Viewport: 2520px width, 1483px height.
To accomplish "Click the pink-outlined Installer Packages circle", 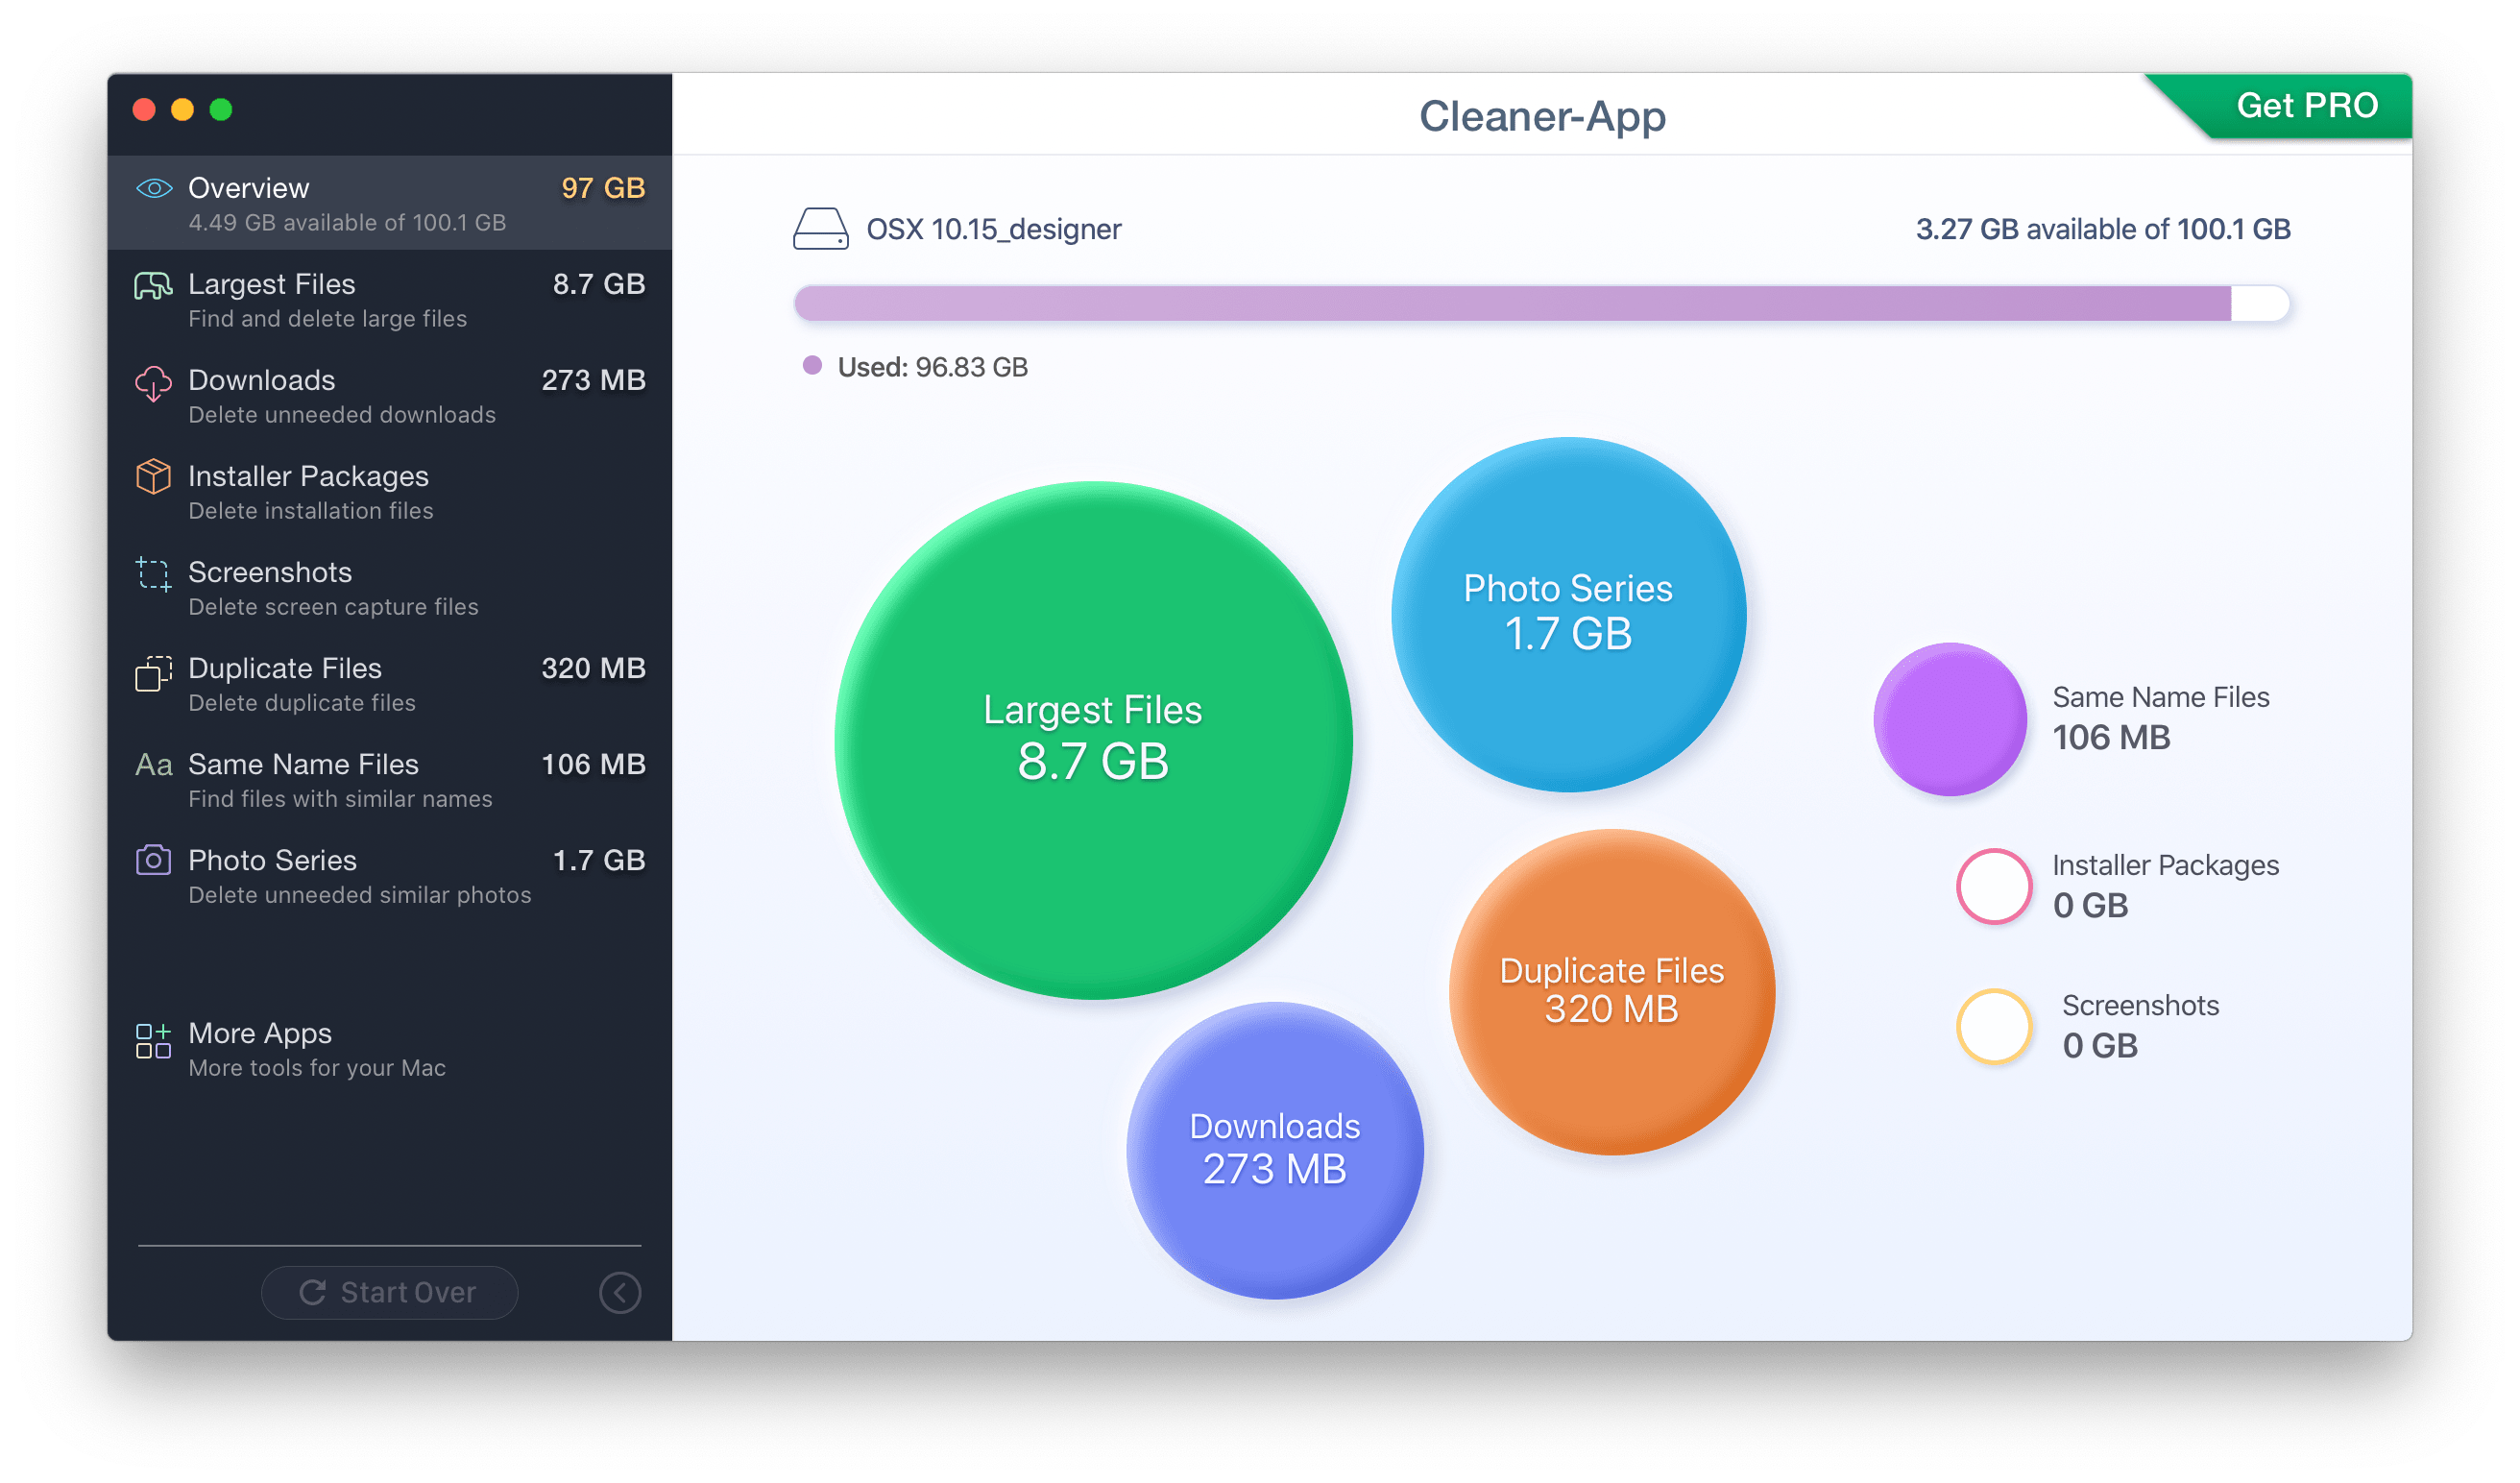I will click(1993, 886).
